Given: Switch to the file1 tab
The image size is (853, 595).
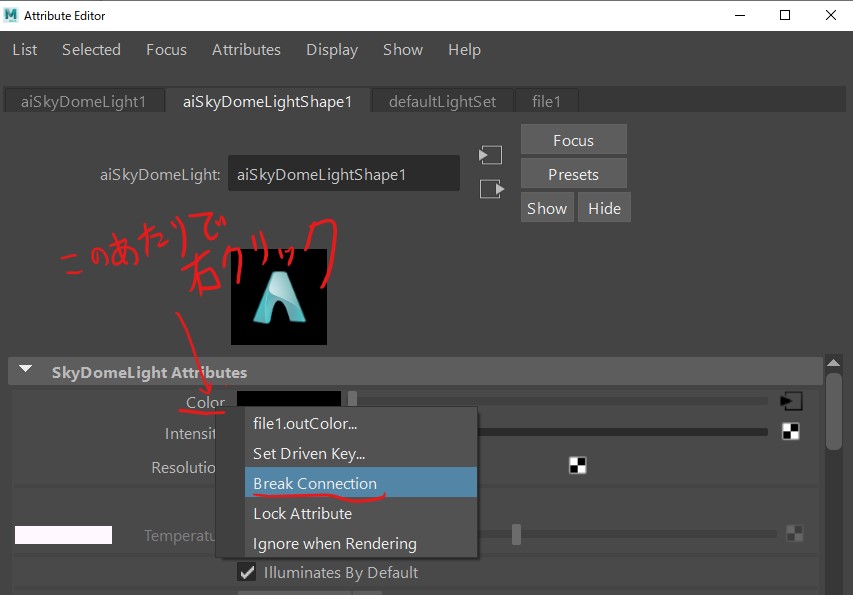Looking at the screenshot, I should 546,101.
